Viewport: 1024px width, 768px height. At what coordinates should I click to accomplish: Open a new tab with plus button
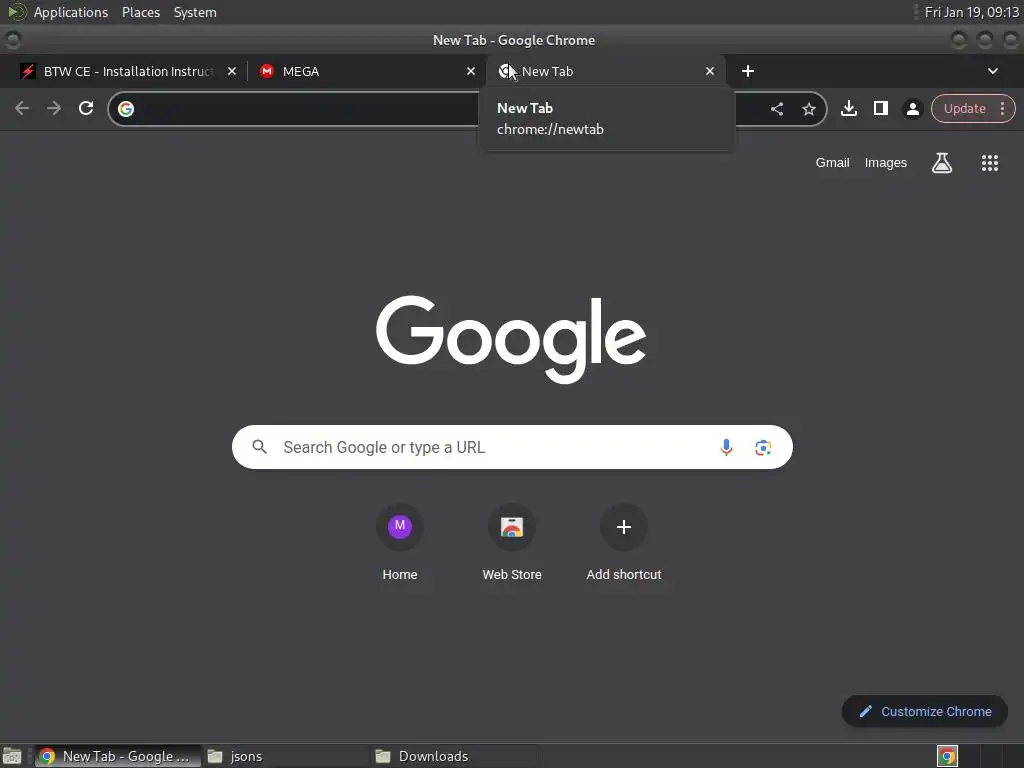coord(748,71)
